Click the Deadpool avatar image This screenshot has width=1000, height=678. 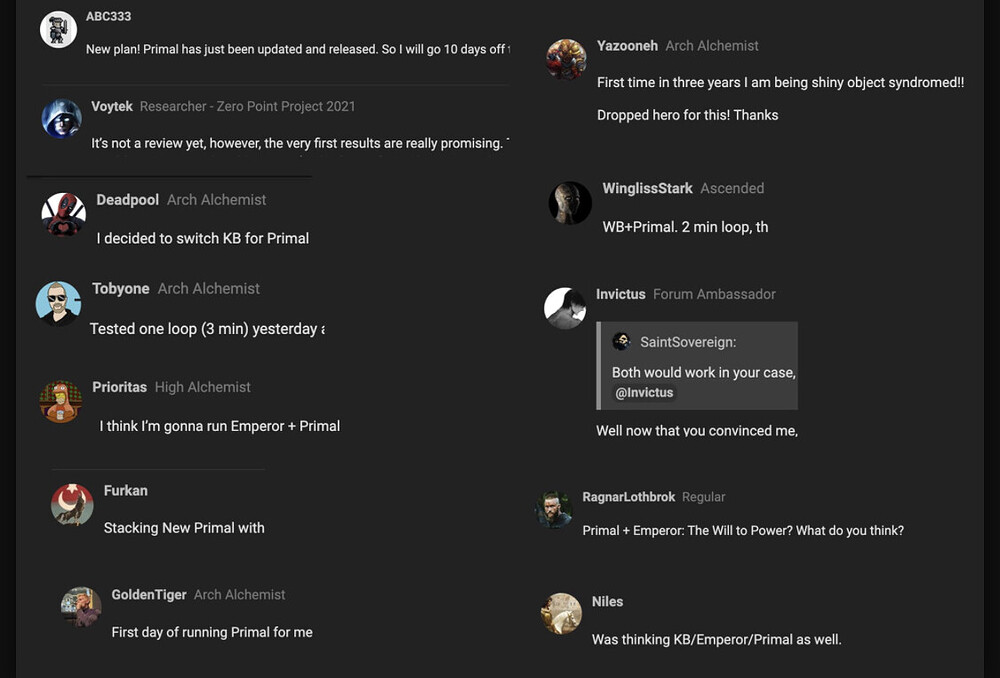(64, 214)
